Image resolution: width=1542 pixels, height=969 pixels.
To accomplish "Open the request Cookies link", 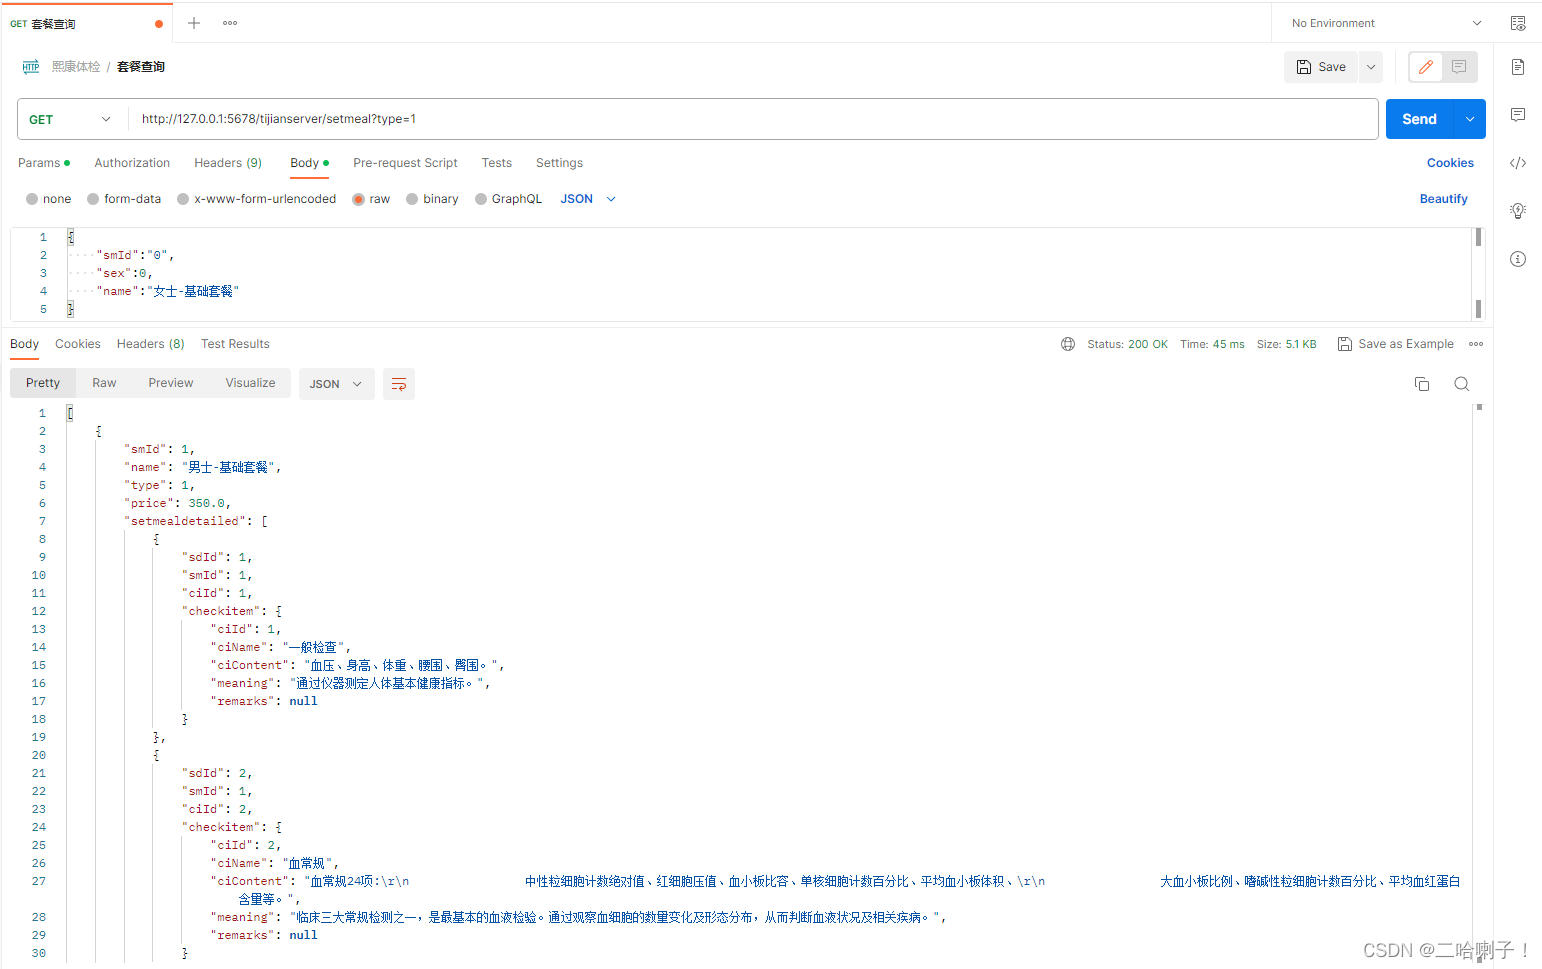I will (1450, 163).
